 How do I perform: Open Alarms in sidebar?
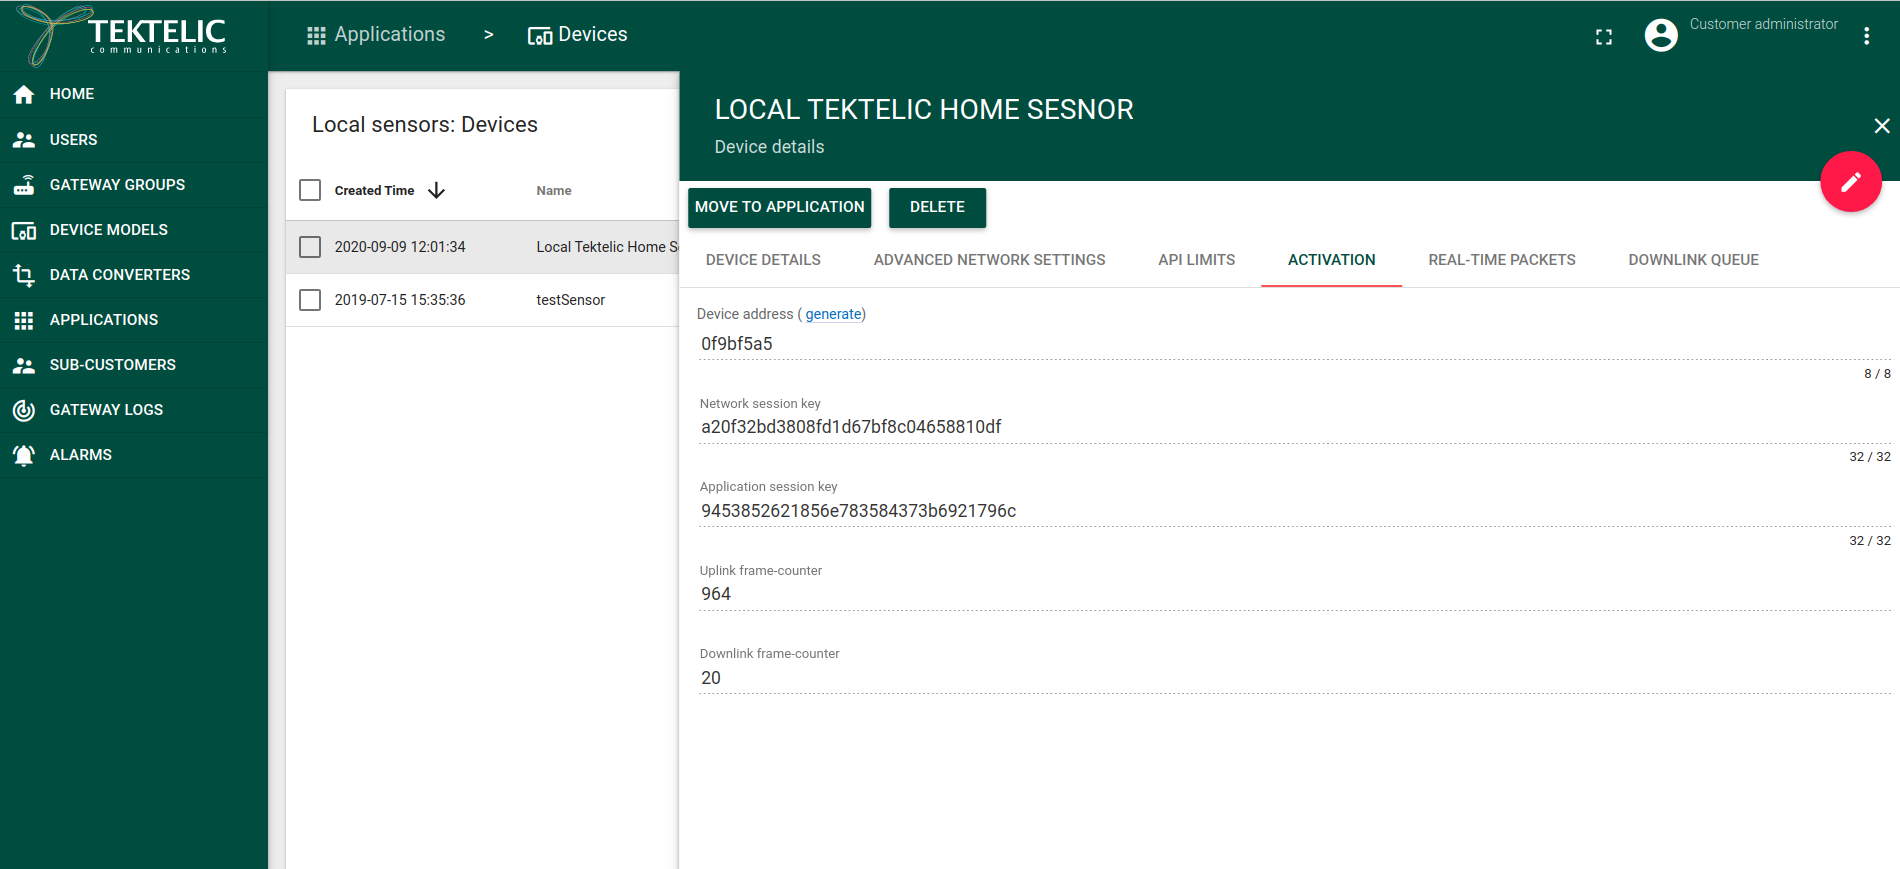coord(80,455)
